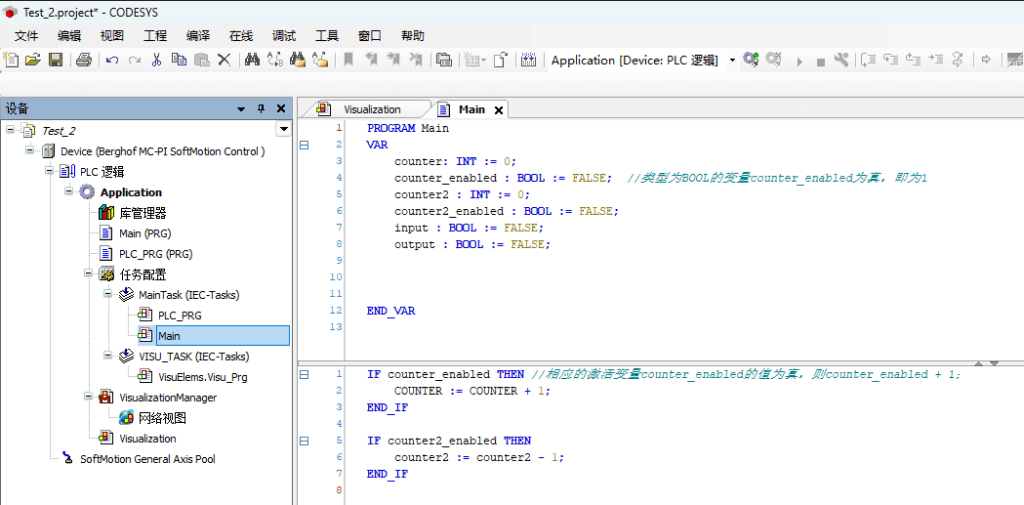Toggle pin on the 设备 panel
The height and width of the screenshot is (505, 1024).
[262, 109]
